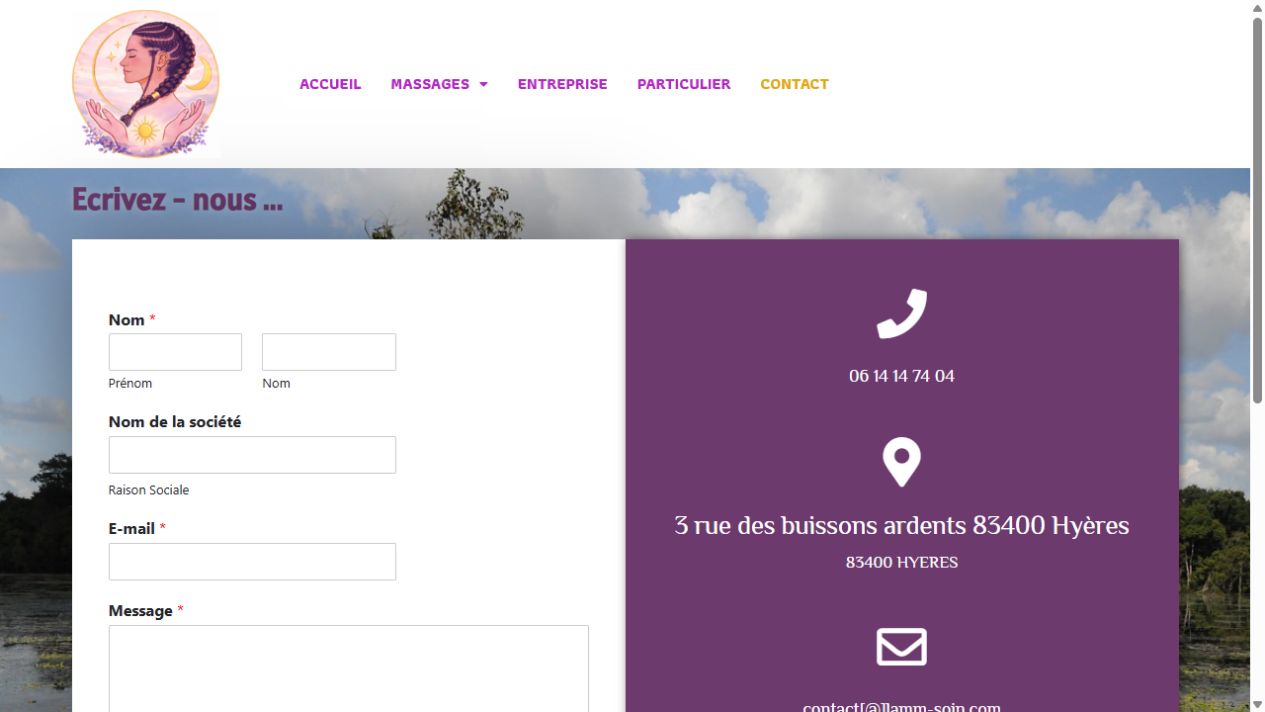Click the phone number 06 14 14 74 04

click(902, 376)
